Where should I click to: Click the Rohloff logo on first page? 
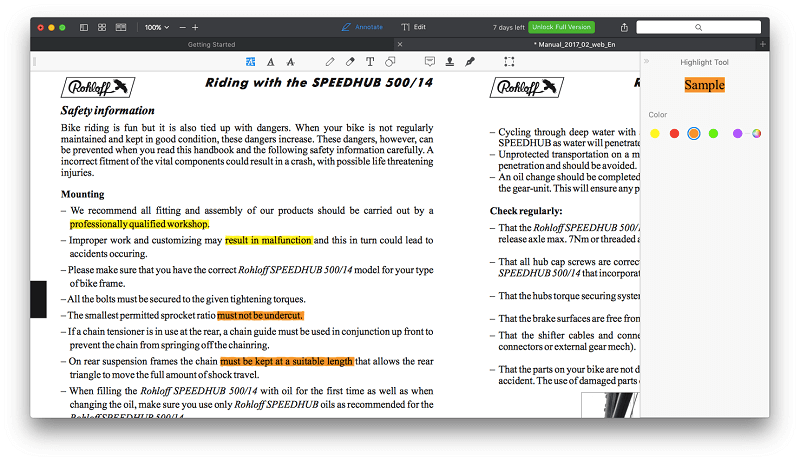click(x=98, y=87)
